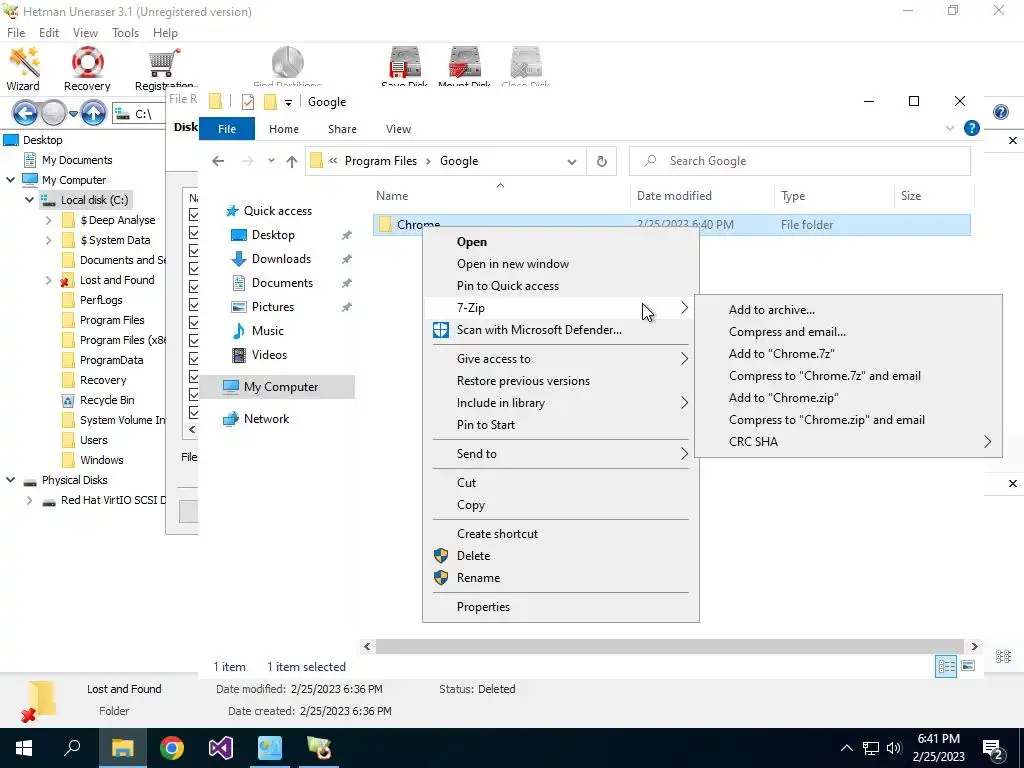Collapse the Local disk (C:) node
The image size is (1024, 768).
(x=29, y=200)
